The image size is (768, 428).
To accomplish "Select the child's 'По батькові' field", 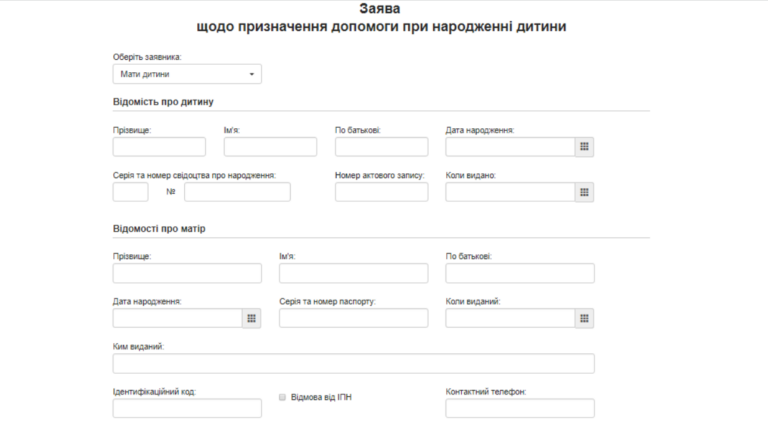I will pyautogui.click(x=381, y=147).
